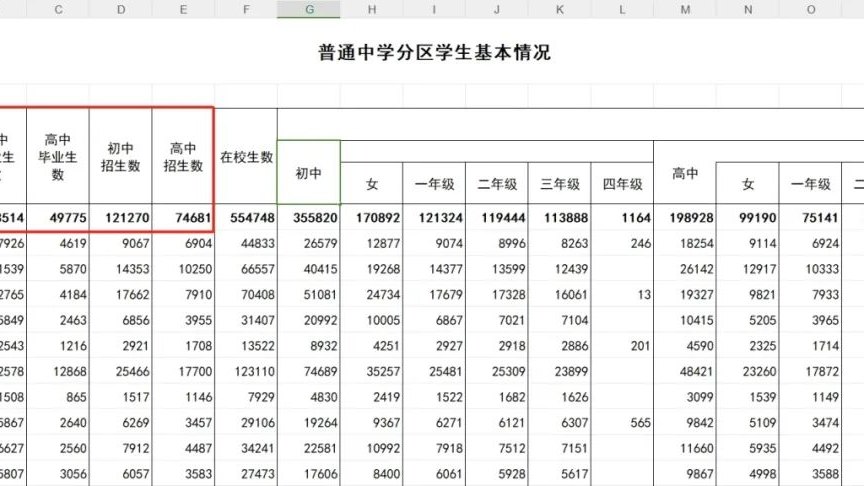Image resolution: width=864 pixels, height=486 pixels.
Task: Select column K header
Action: point(560,9)
